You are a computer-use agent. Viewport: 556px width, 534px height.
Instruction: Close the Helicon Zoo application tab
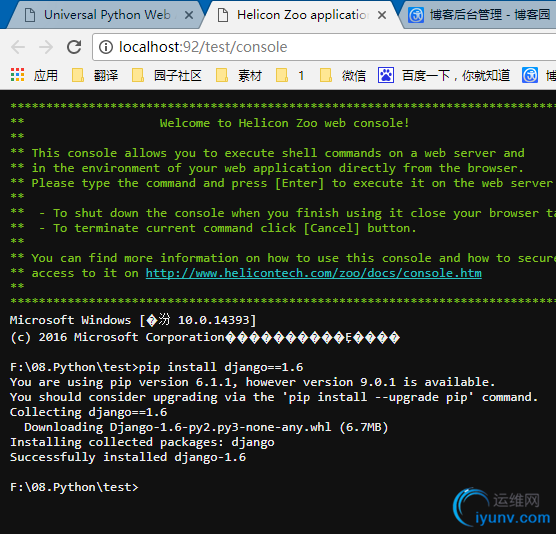click(x=382, y=15)
